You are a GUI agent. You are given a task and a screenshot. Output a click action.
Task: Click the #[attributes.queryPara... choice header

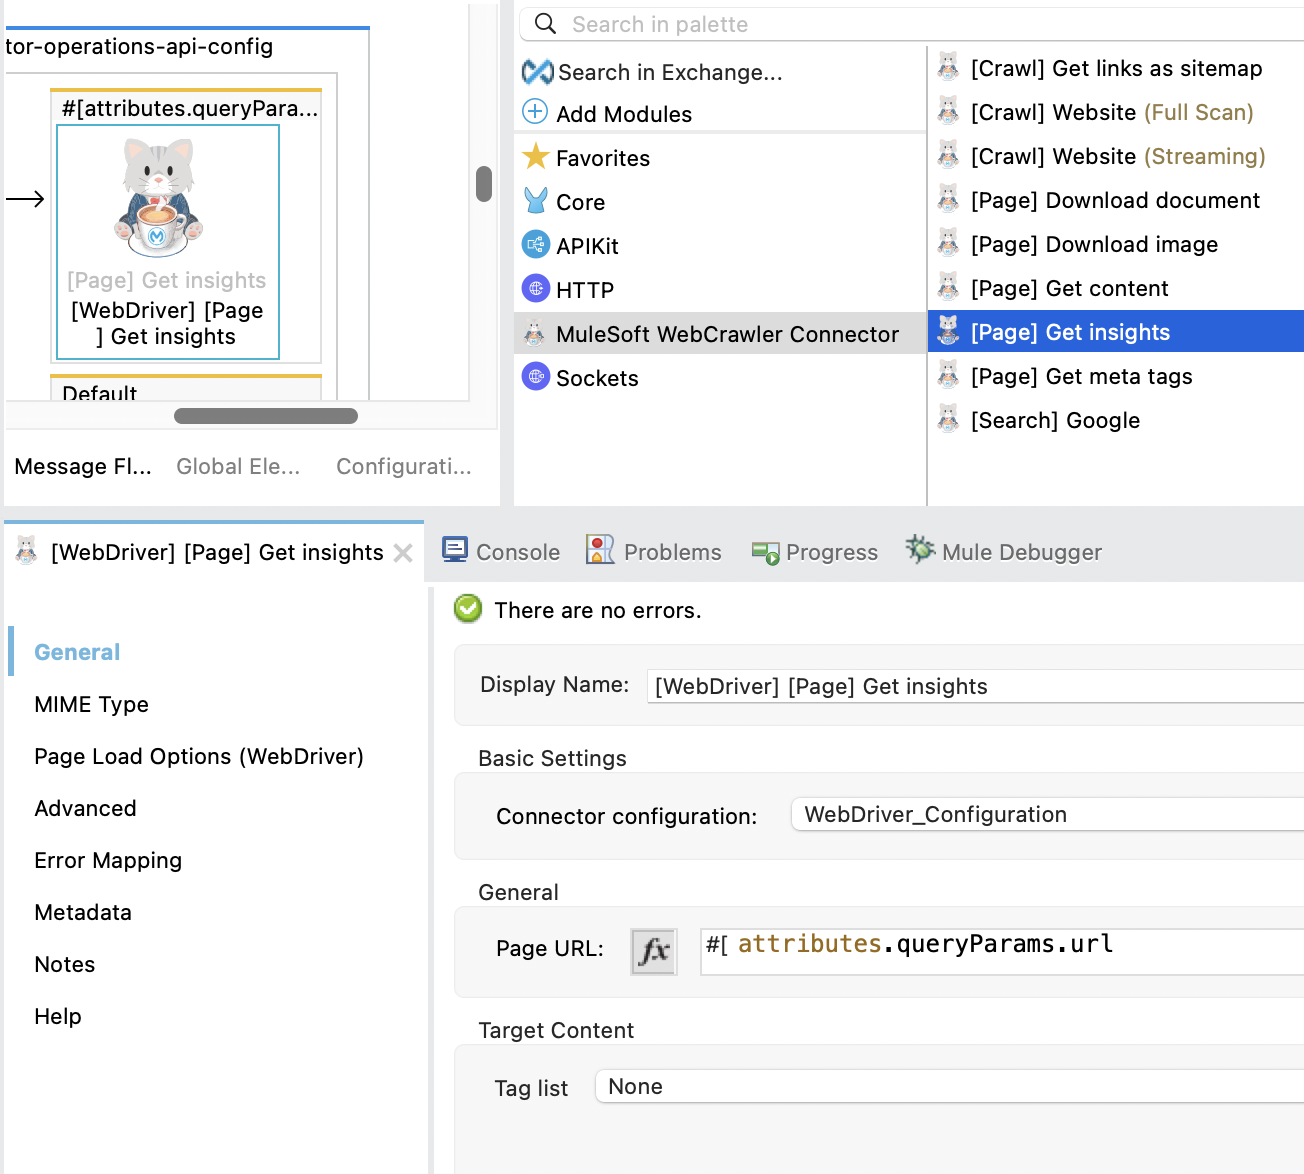(187, 108)
